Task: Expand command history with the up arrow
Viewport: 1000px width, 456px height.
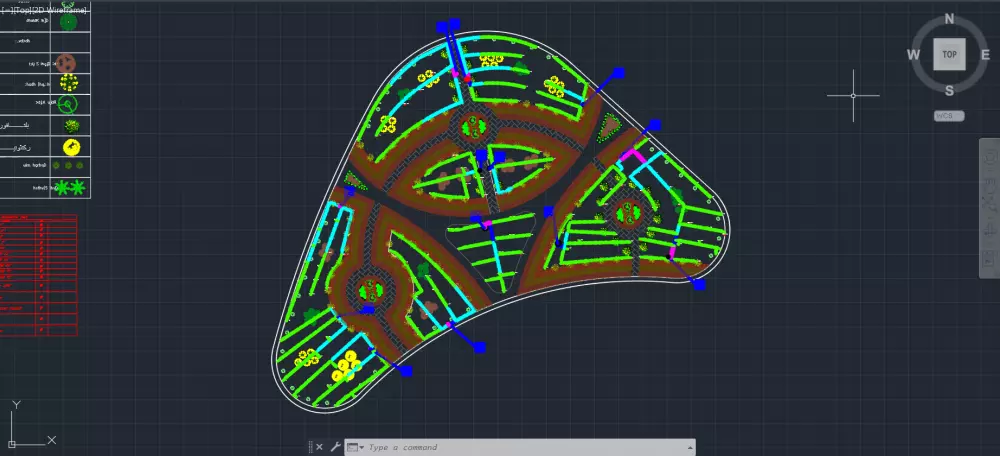Action: (x=689, y=448)
